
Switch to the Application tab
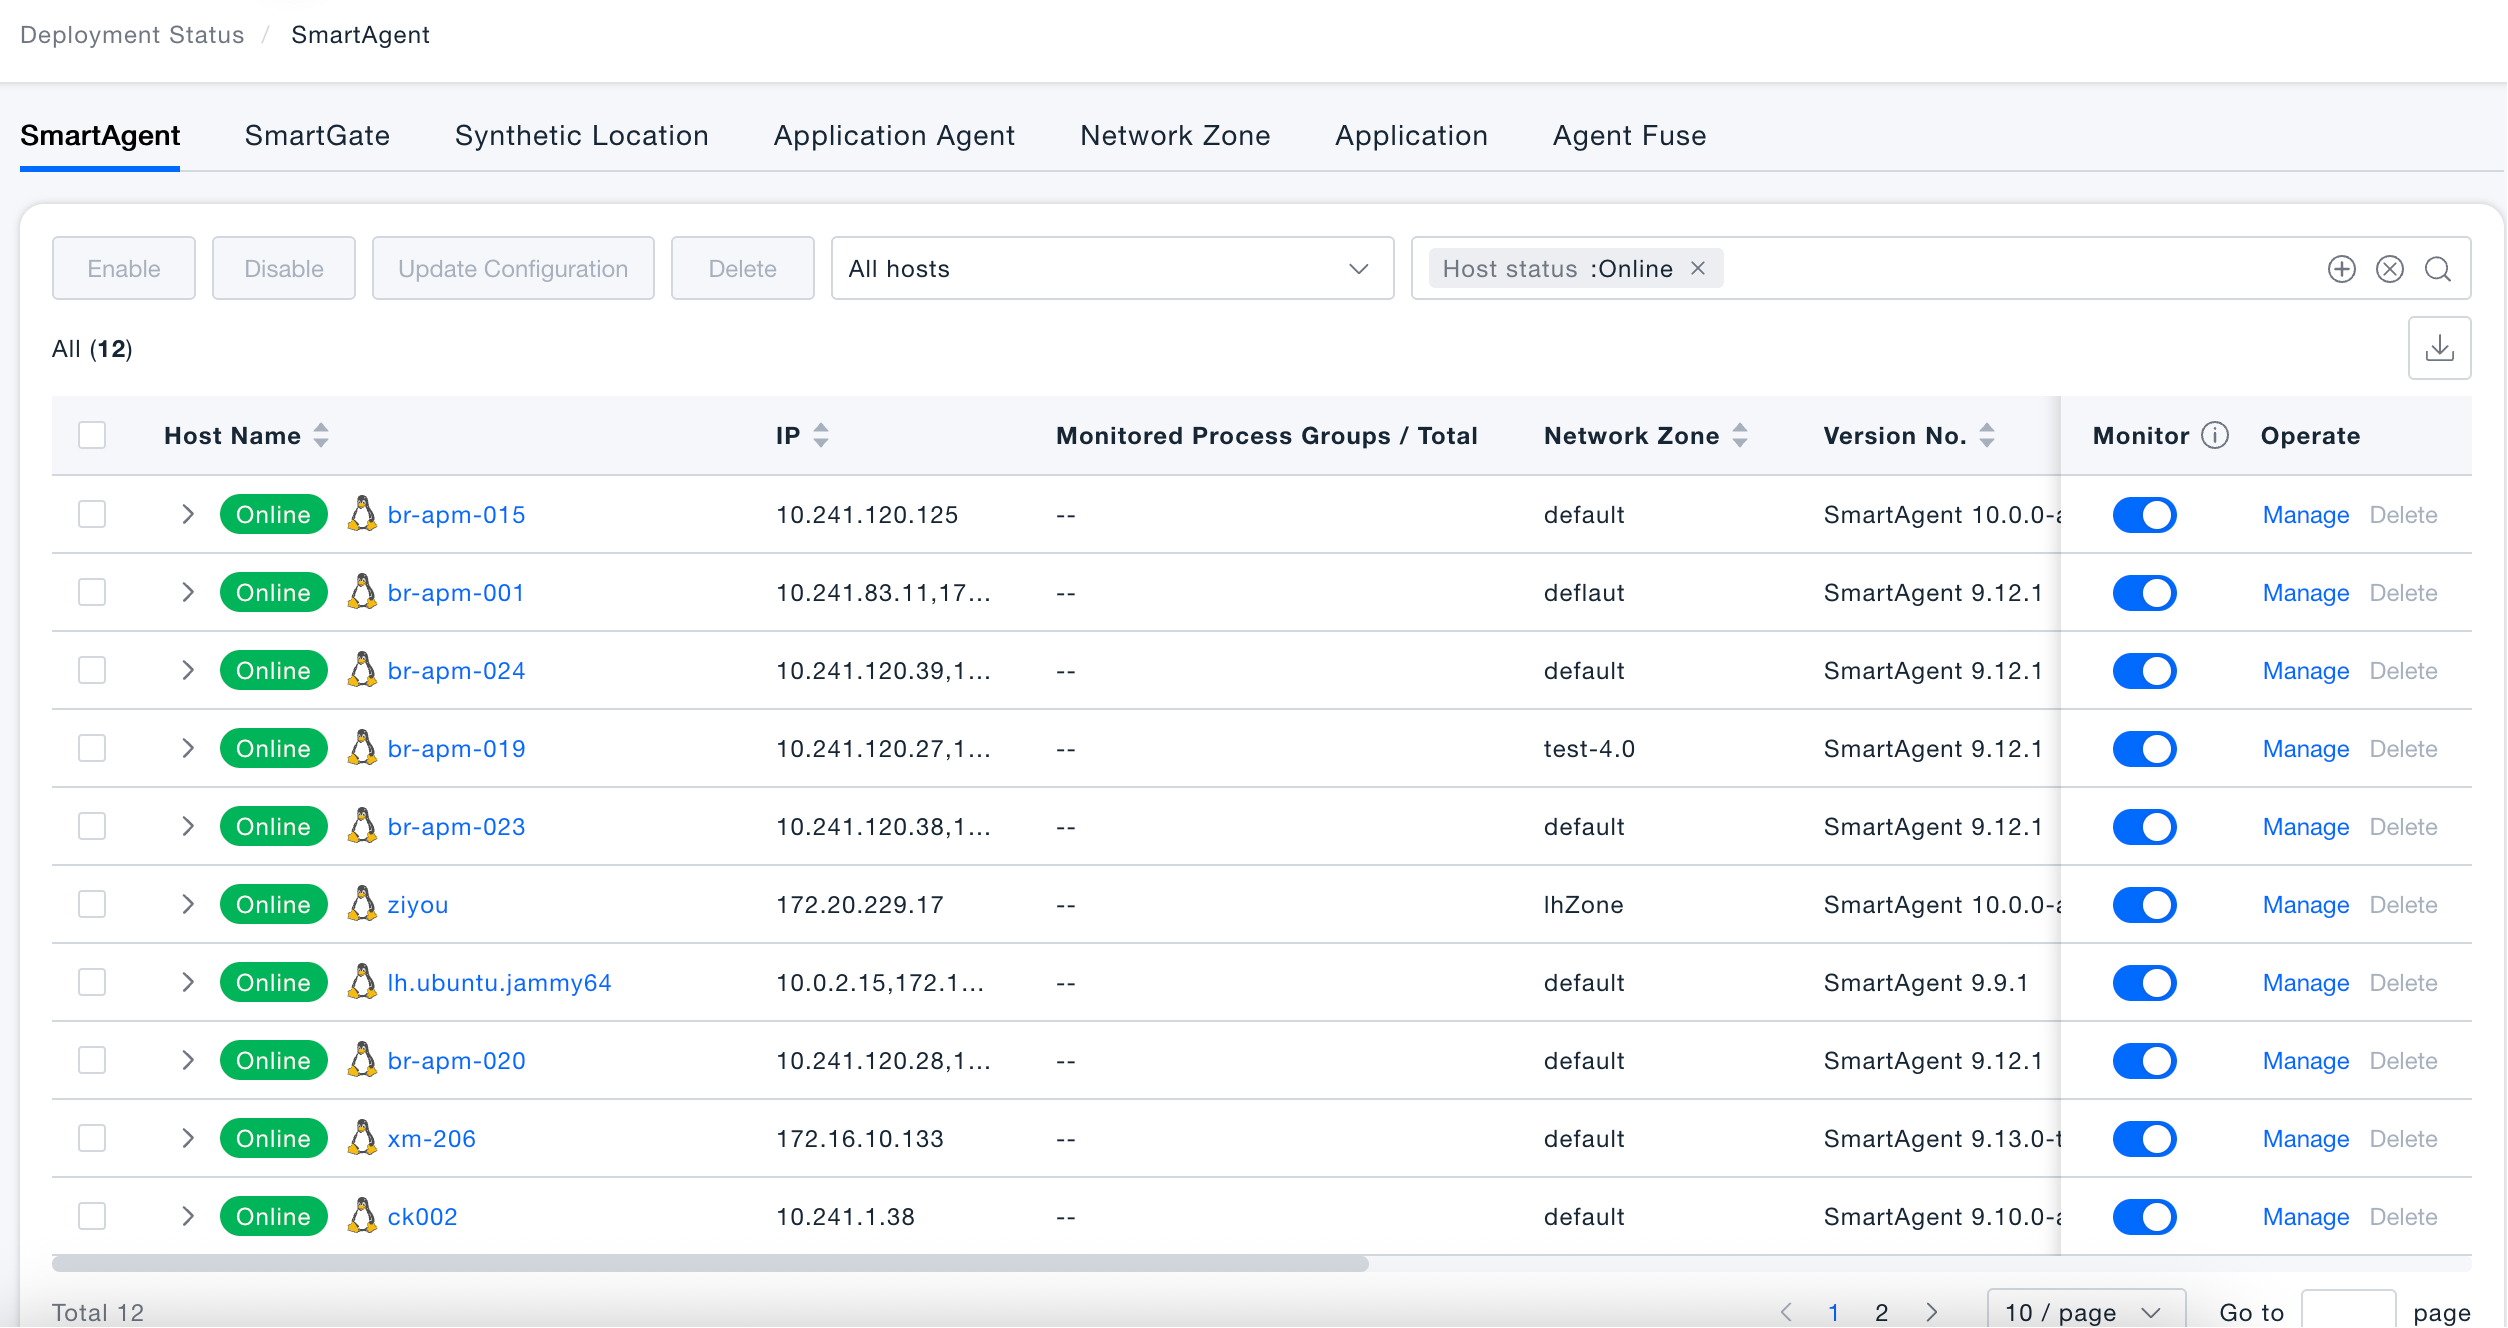[x=1411, y=135]
